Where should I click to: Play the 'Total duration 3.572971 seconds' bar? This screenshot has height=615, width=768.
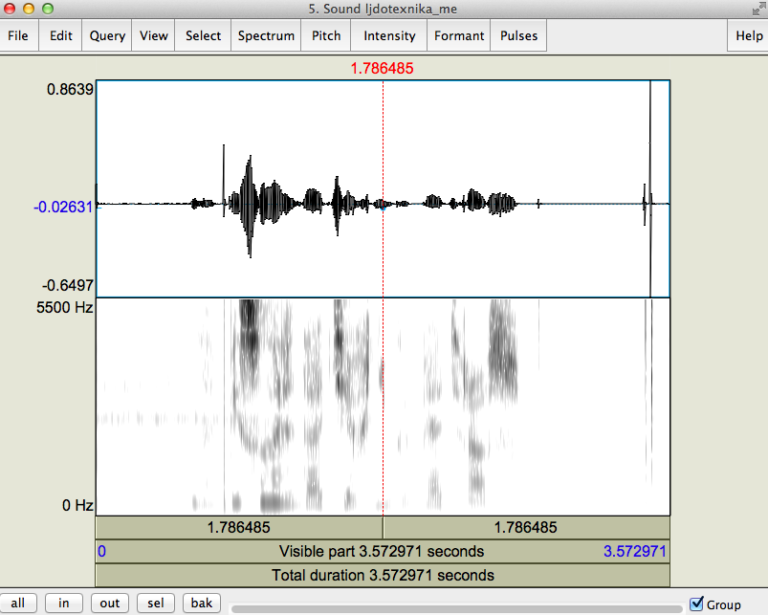pos(382,575)
